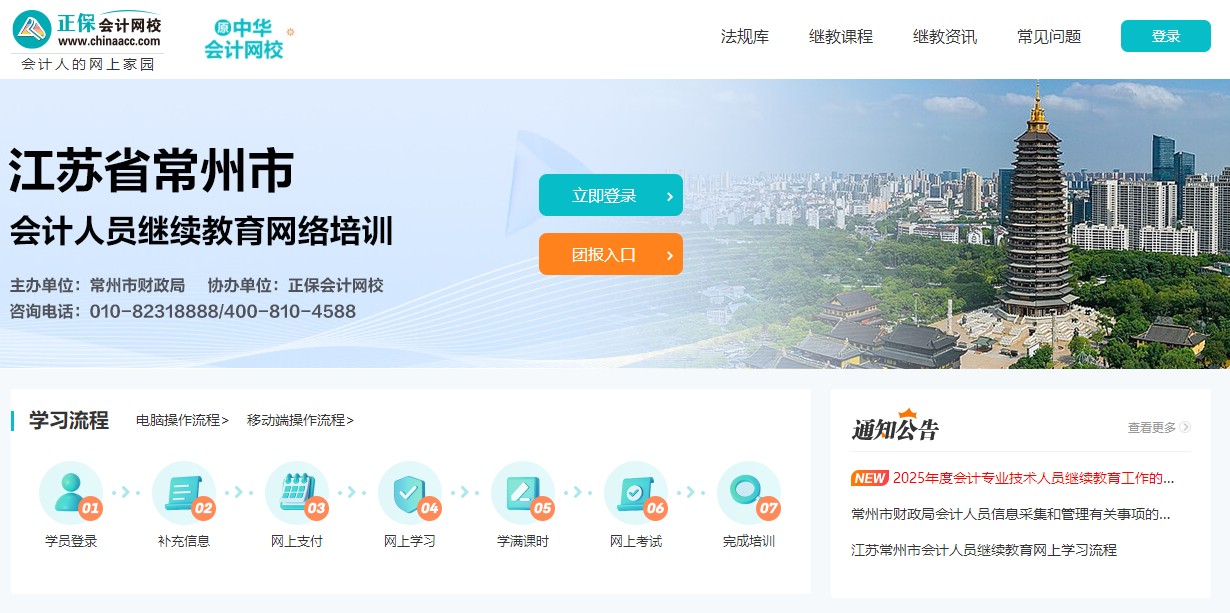Image resolution: width=1230 pixels, height=613 pixels.
Task: Click the 学员登录 label text
Action: (x=71, y=541)
